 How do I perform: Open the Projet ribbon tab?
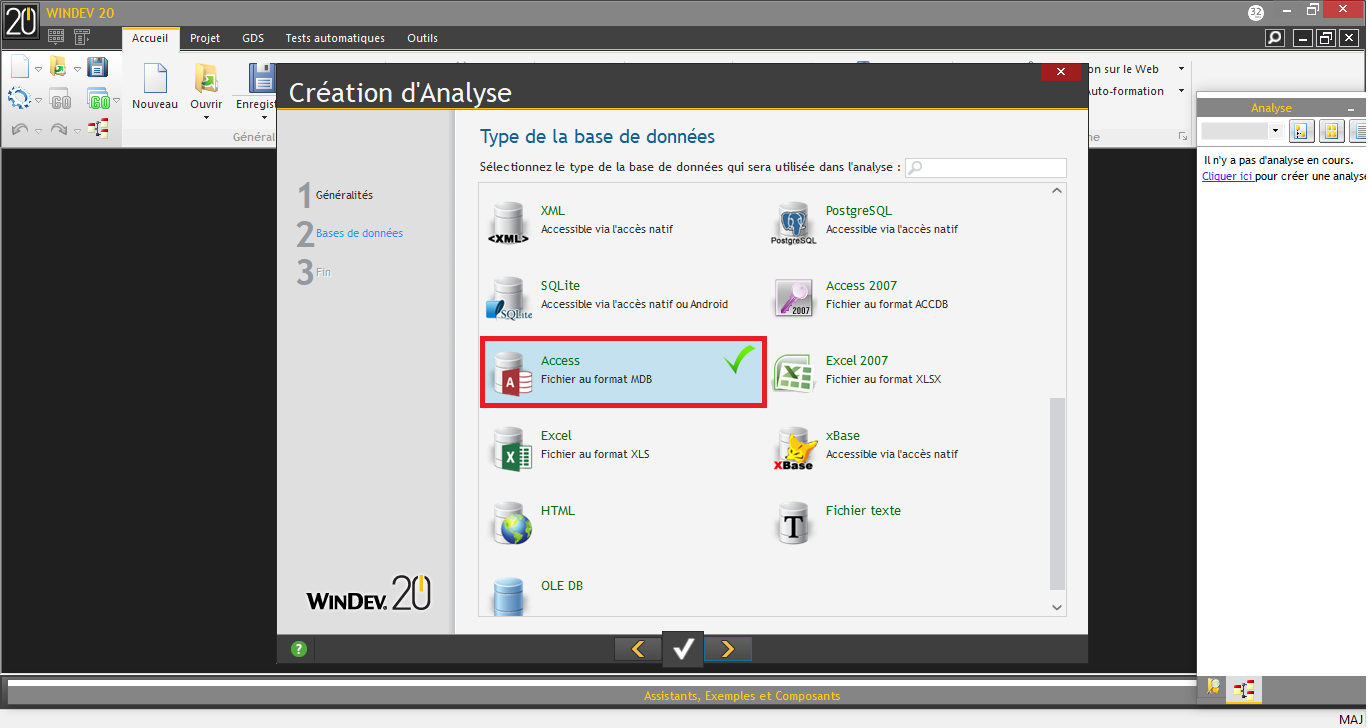tap(205, 38)
